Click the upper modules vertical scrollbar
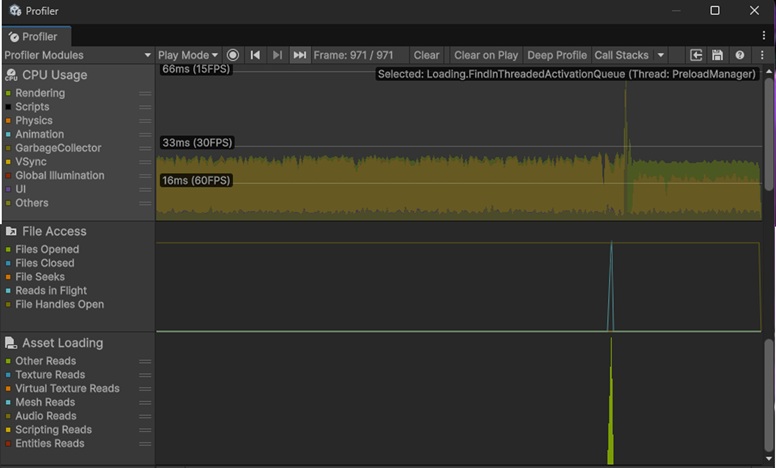The width and height of the screenshot is (776, 468). 769,134
